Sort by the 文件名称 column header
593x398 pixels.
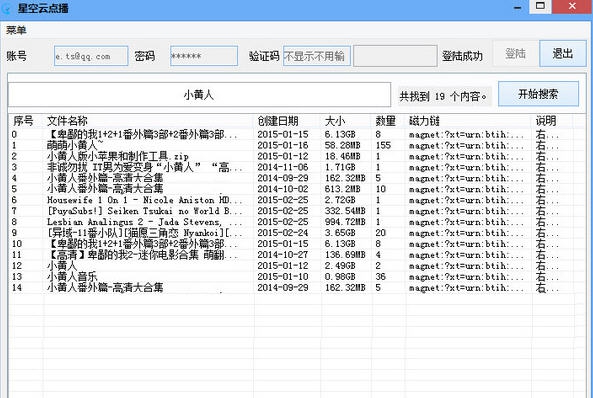coord(67,121)
